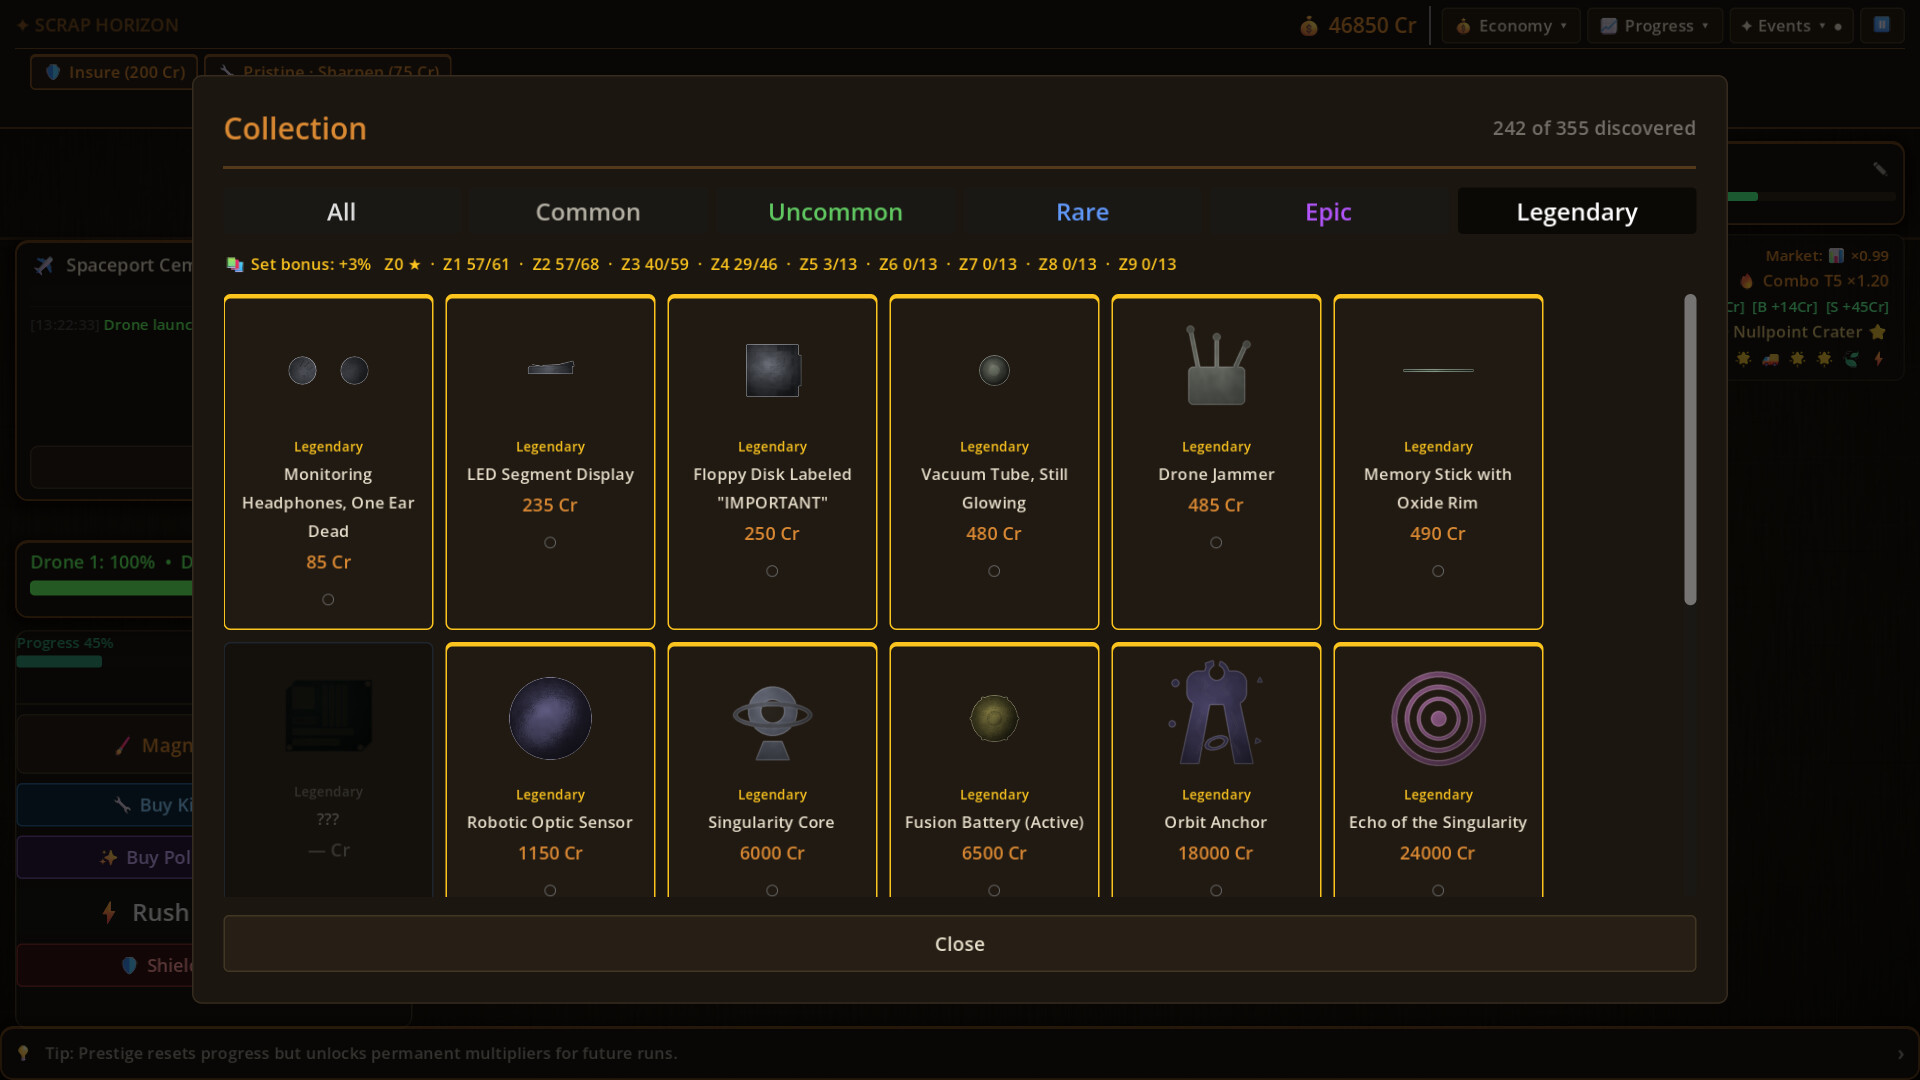Click the Insure (200 Cr) button
The width and height of the screenshot is (1920, 1080).
[114, 72]
